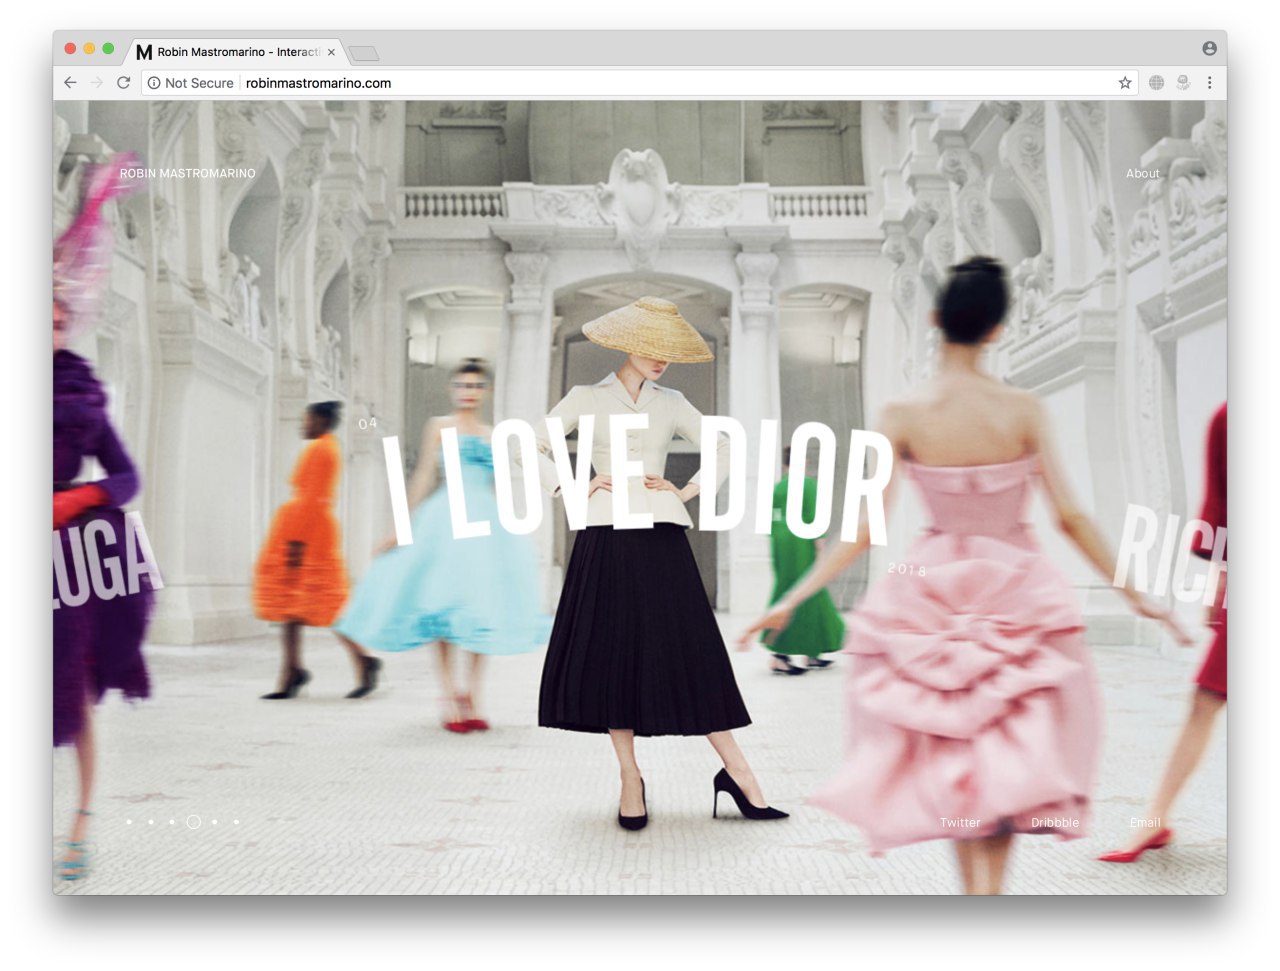Click the extension icon beside the globe
The height and width of the screenshot is (971, 1280).
pyautogui.click(x=1183, y=83)
